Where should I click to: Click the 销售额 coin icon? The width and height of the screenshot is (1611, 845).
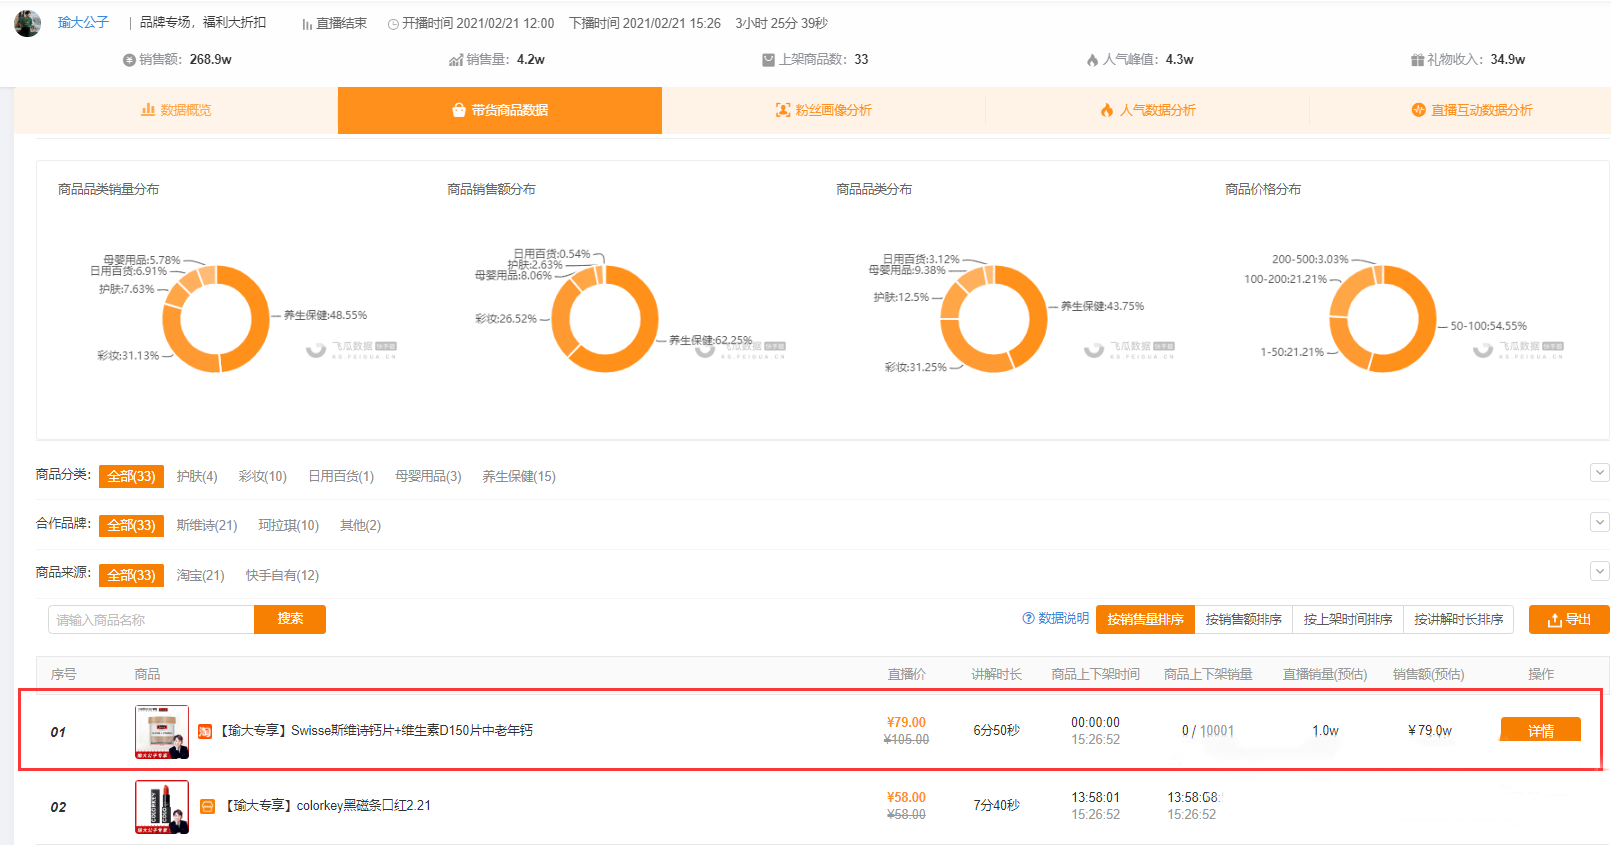pyautogui.click(x=129, y=60)
